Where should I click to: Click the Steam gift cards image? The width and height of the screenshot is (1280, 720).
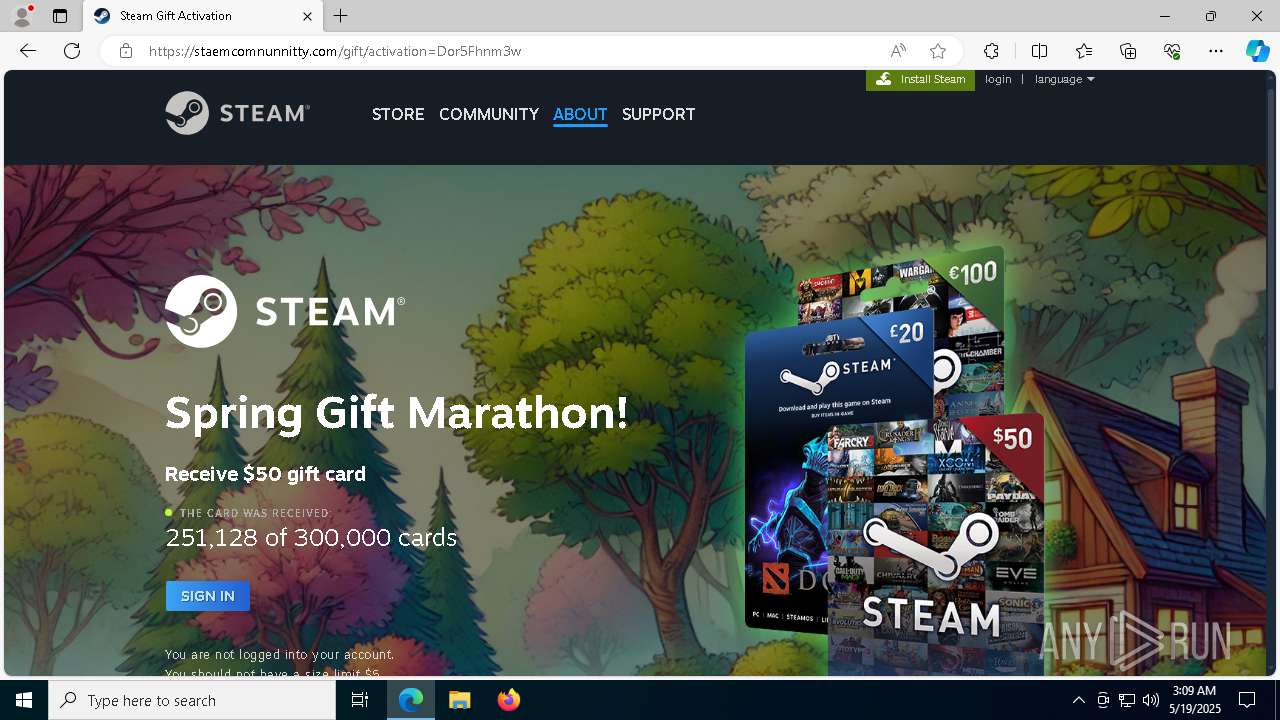point(895,460)
